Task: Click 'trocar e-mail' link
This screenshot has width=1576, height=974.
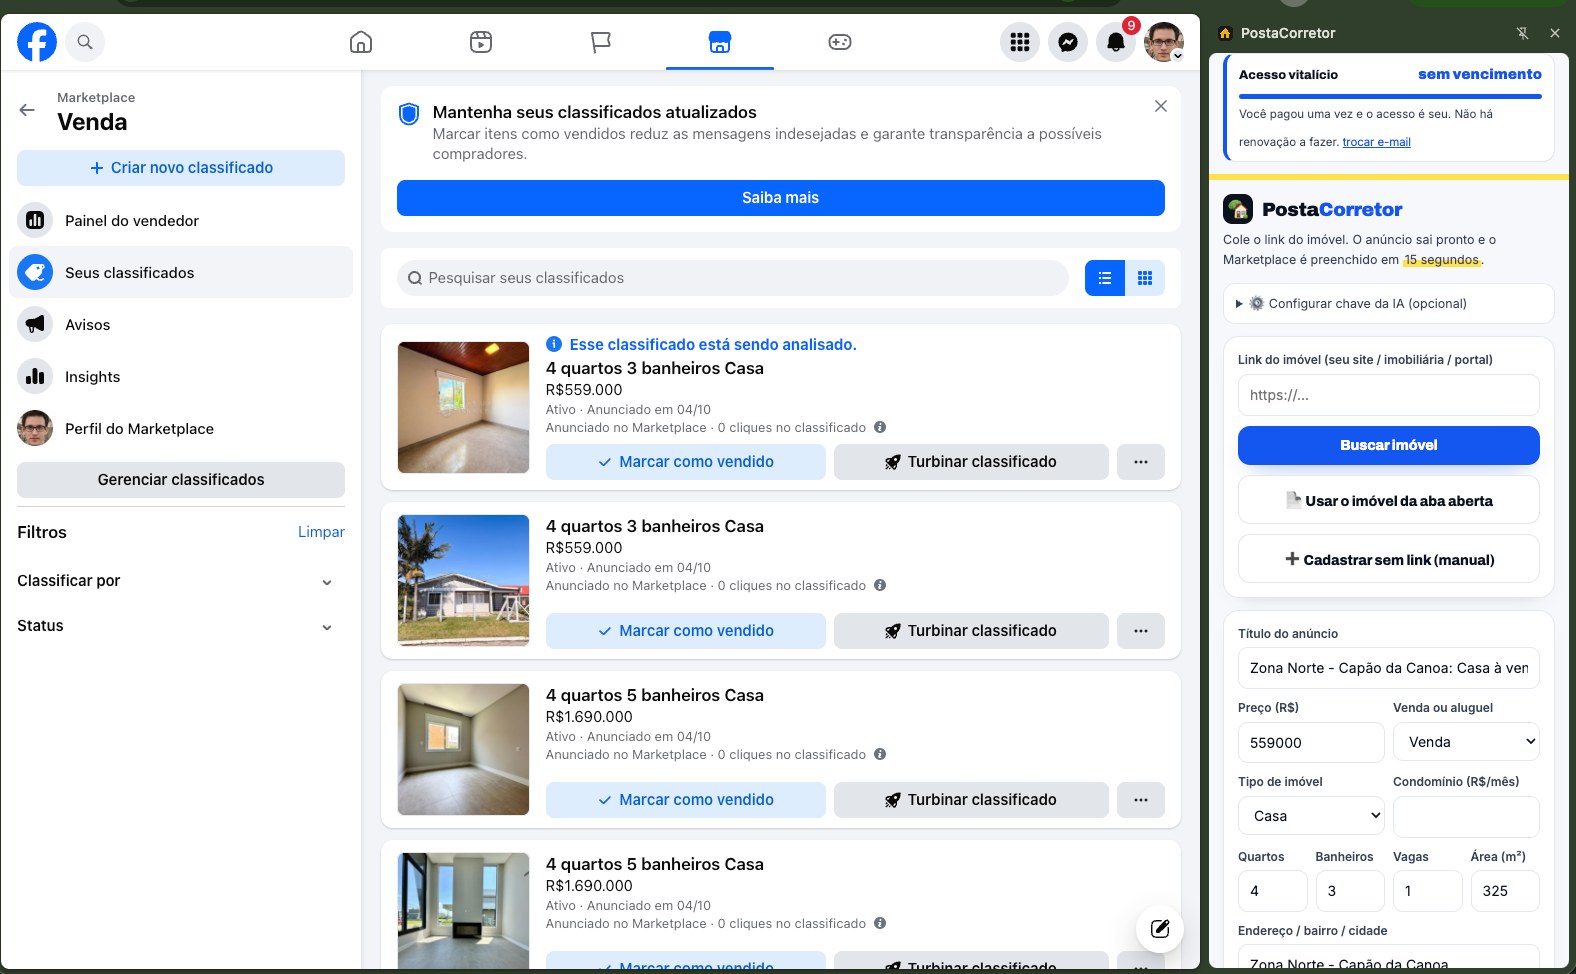Action: (x=1376, y=142)
